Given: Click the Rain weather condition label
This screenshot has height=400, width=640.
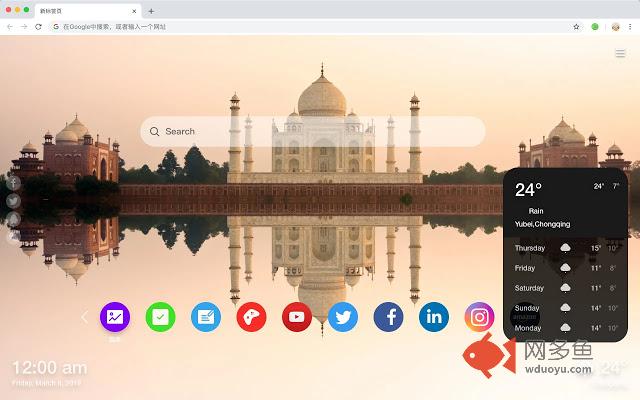Looking at the screenshot, I should click(536, 211).
